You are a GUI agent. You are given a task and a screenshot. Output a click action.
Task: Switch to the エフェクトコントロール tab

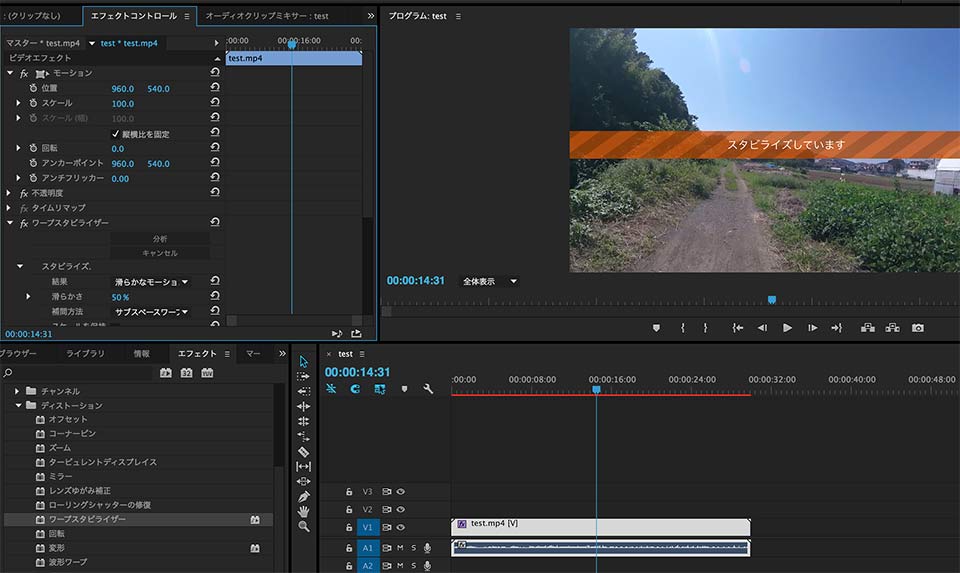coord(133,16)
